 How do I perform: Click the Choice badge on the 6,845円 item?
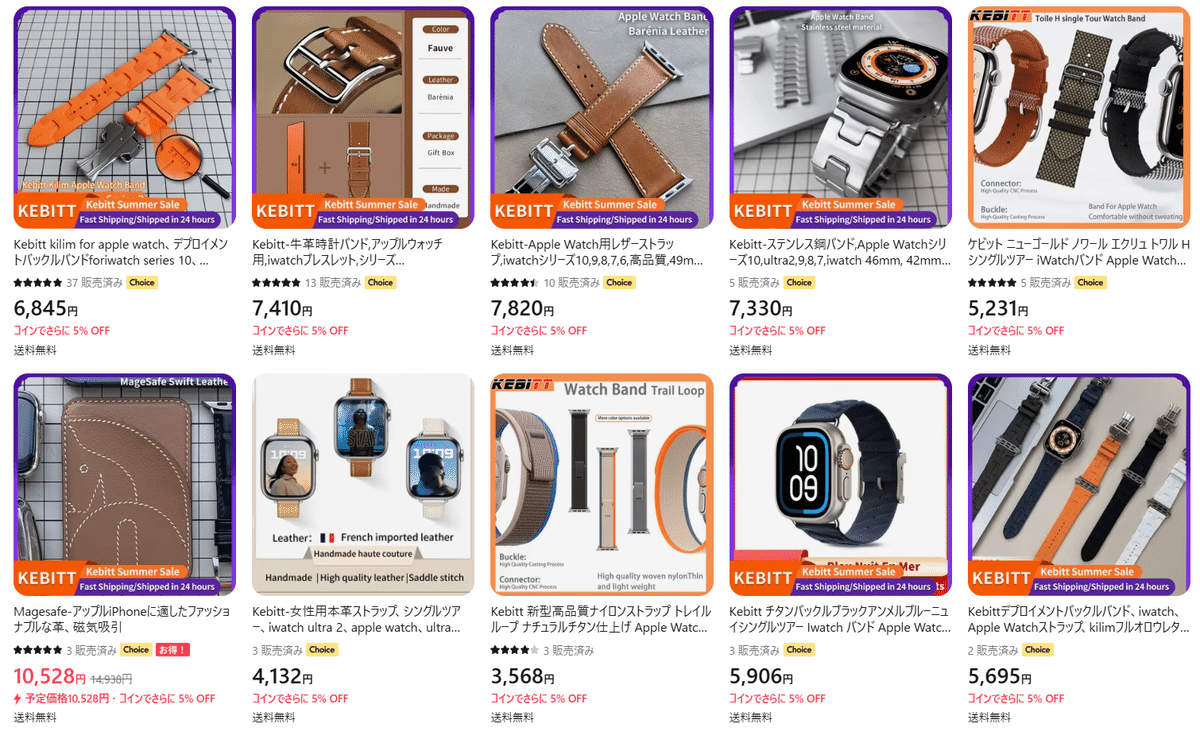point(142,283)
